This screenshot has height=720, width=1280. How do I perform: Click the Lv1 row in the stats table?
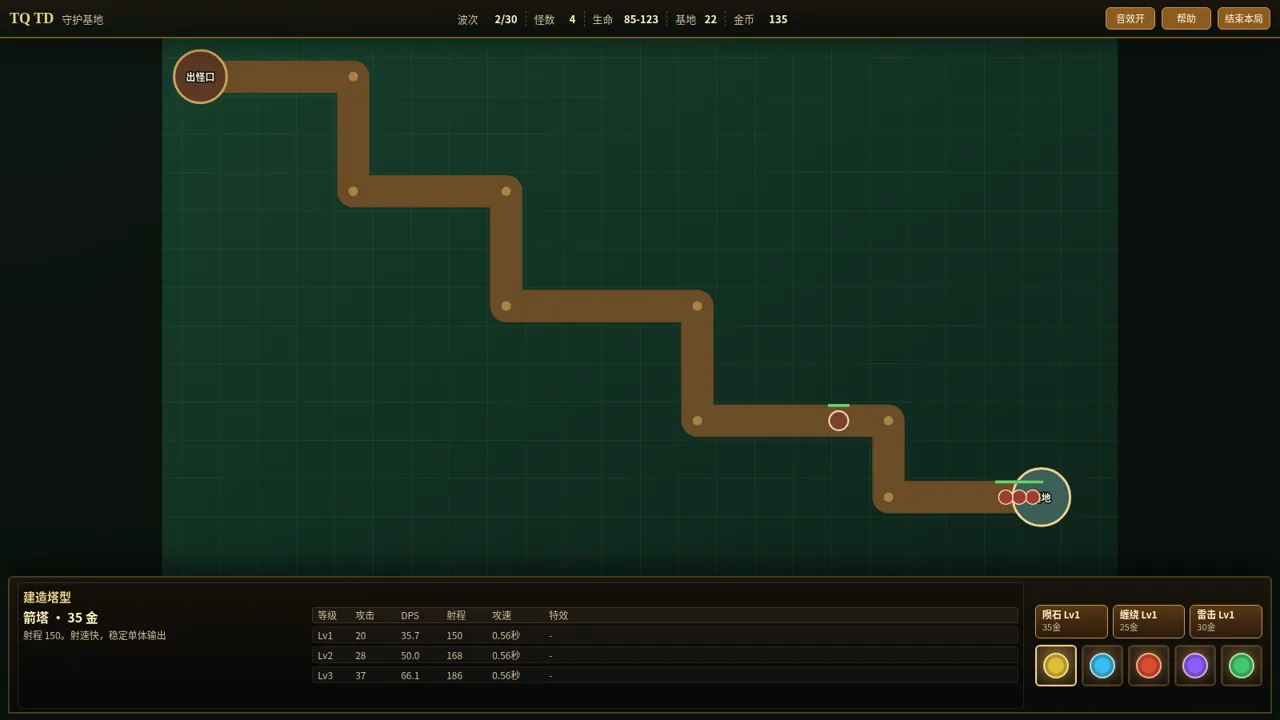pos(665,636)
